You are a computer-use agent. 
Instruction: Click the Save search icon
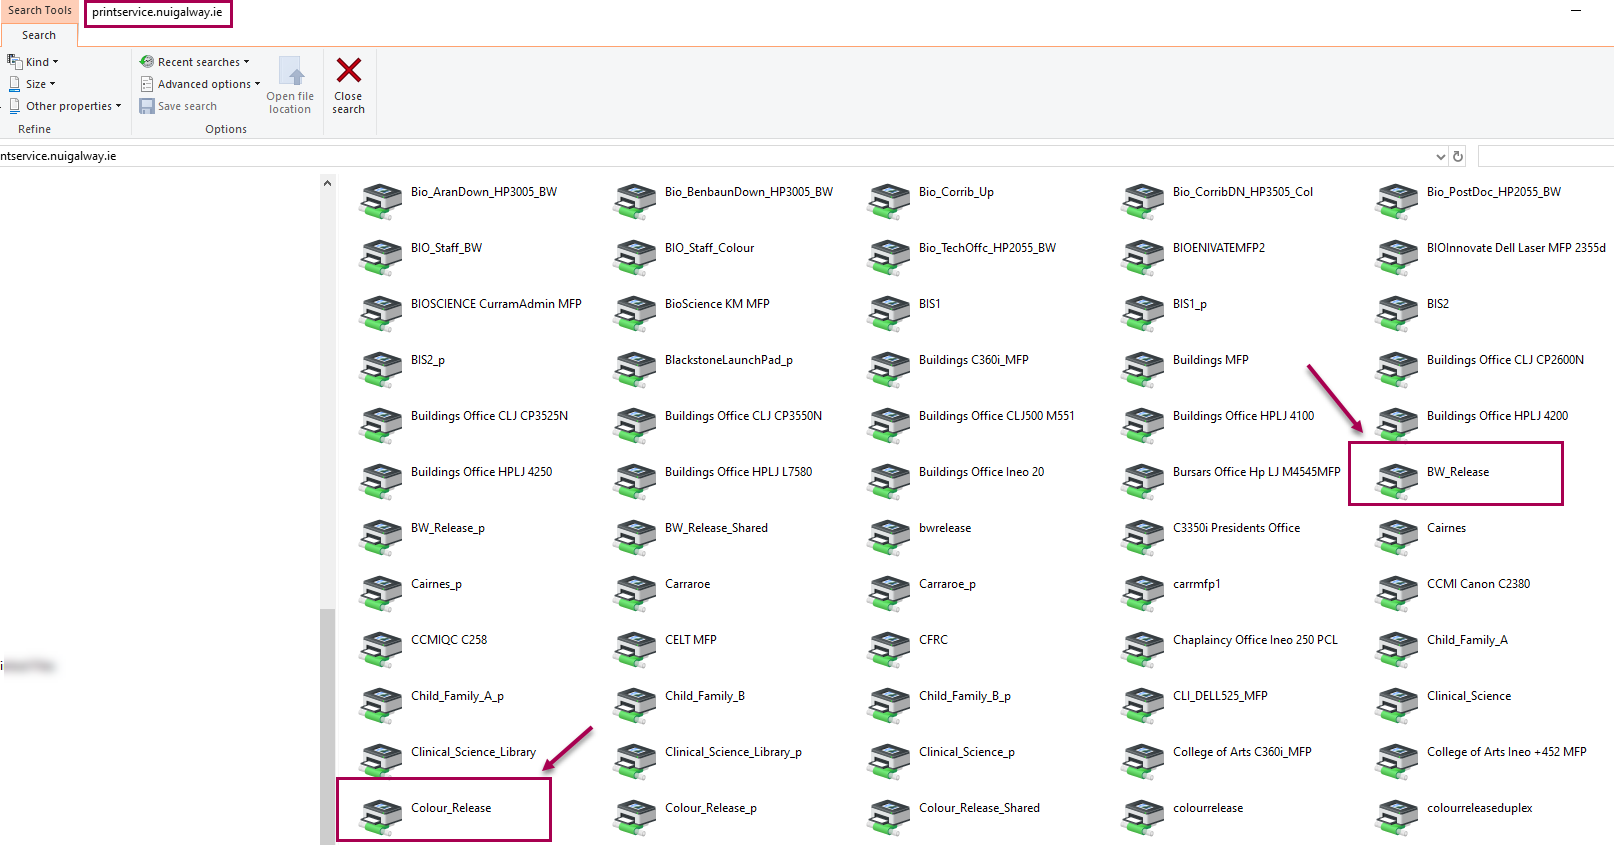click(147, 106)
